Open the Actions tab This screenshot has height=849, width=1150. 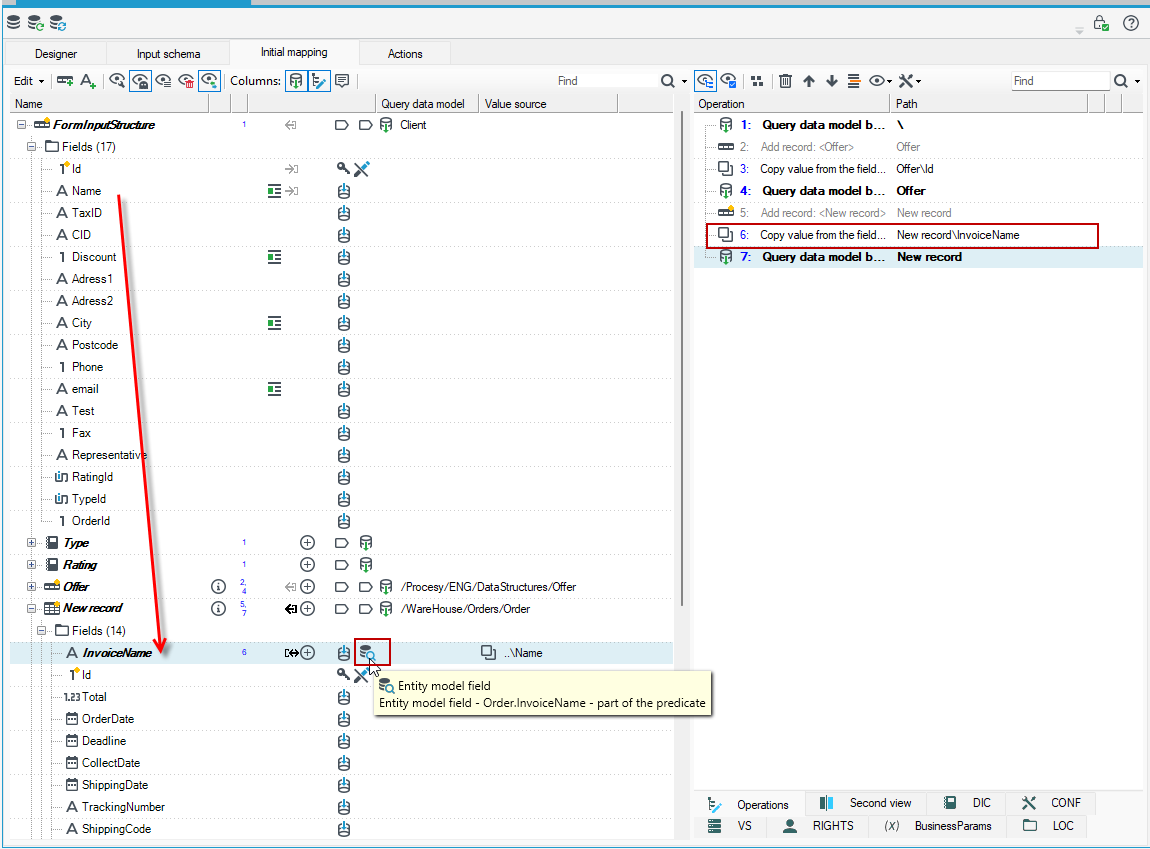click(x=405, y=54)
